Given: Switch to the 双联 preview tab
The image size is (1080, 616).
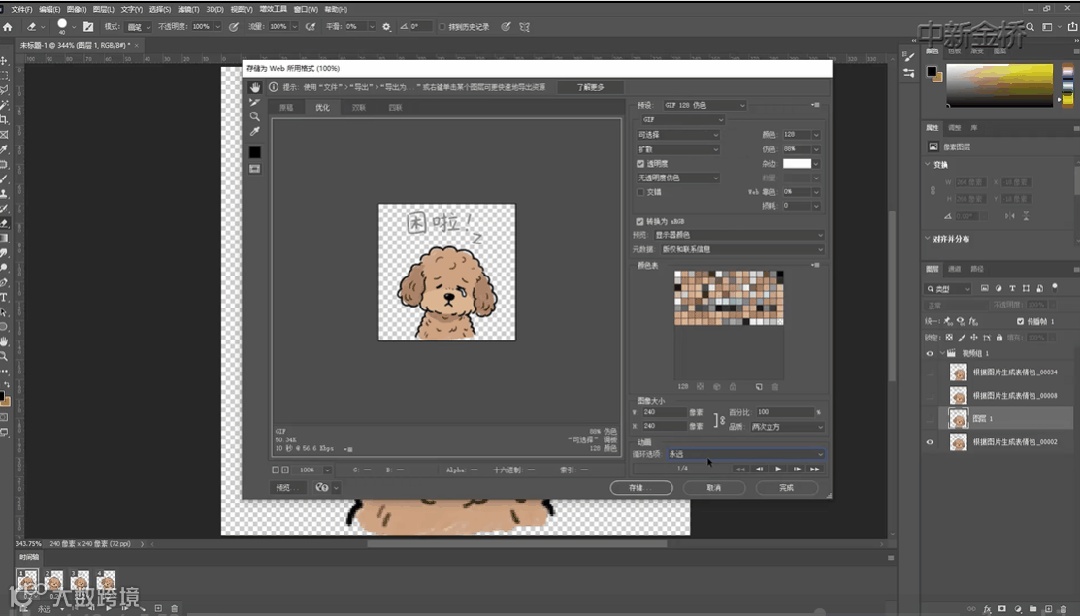Looking at the screenshot, I should click(x=359, y=107).
